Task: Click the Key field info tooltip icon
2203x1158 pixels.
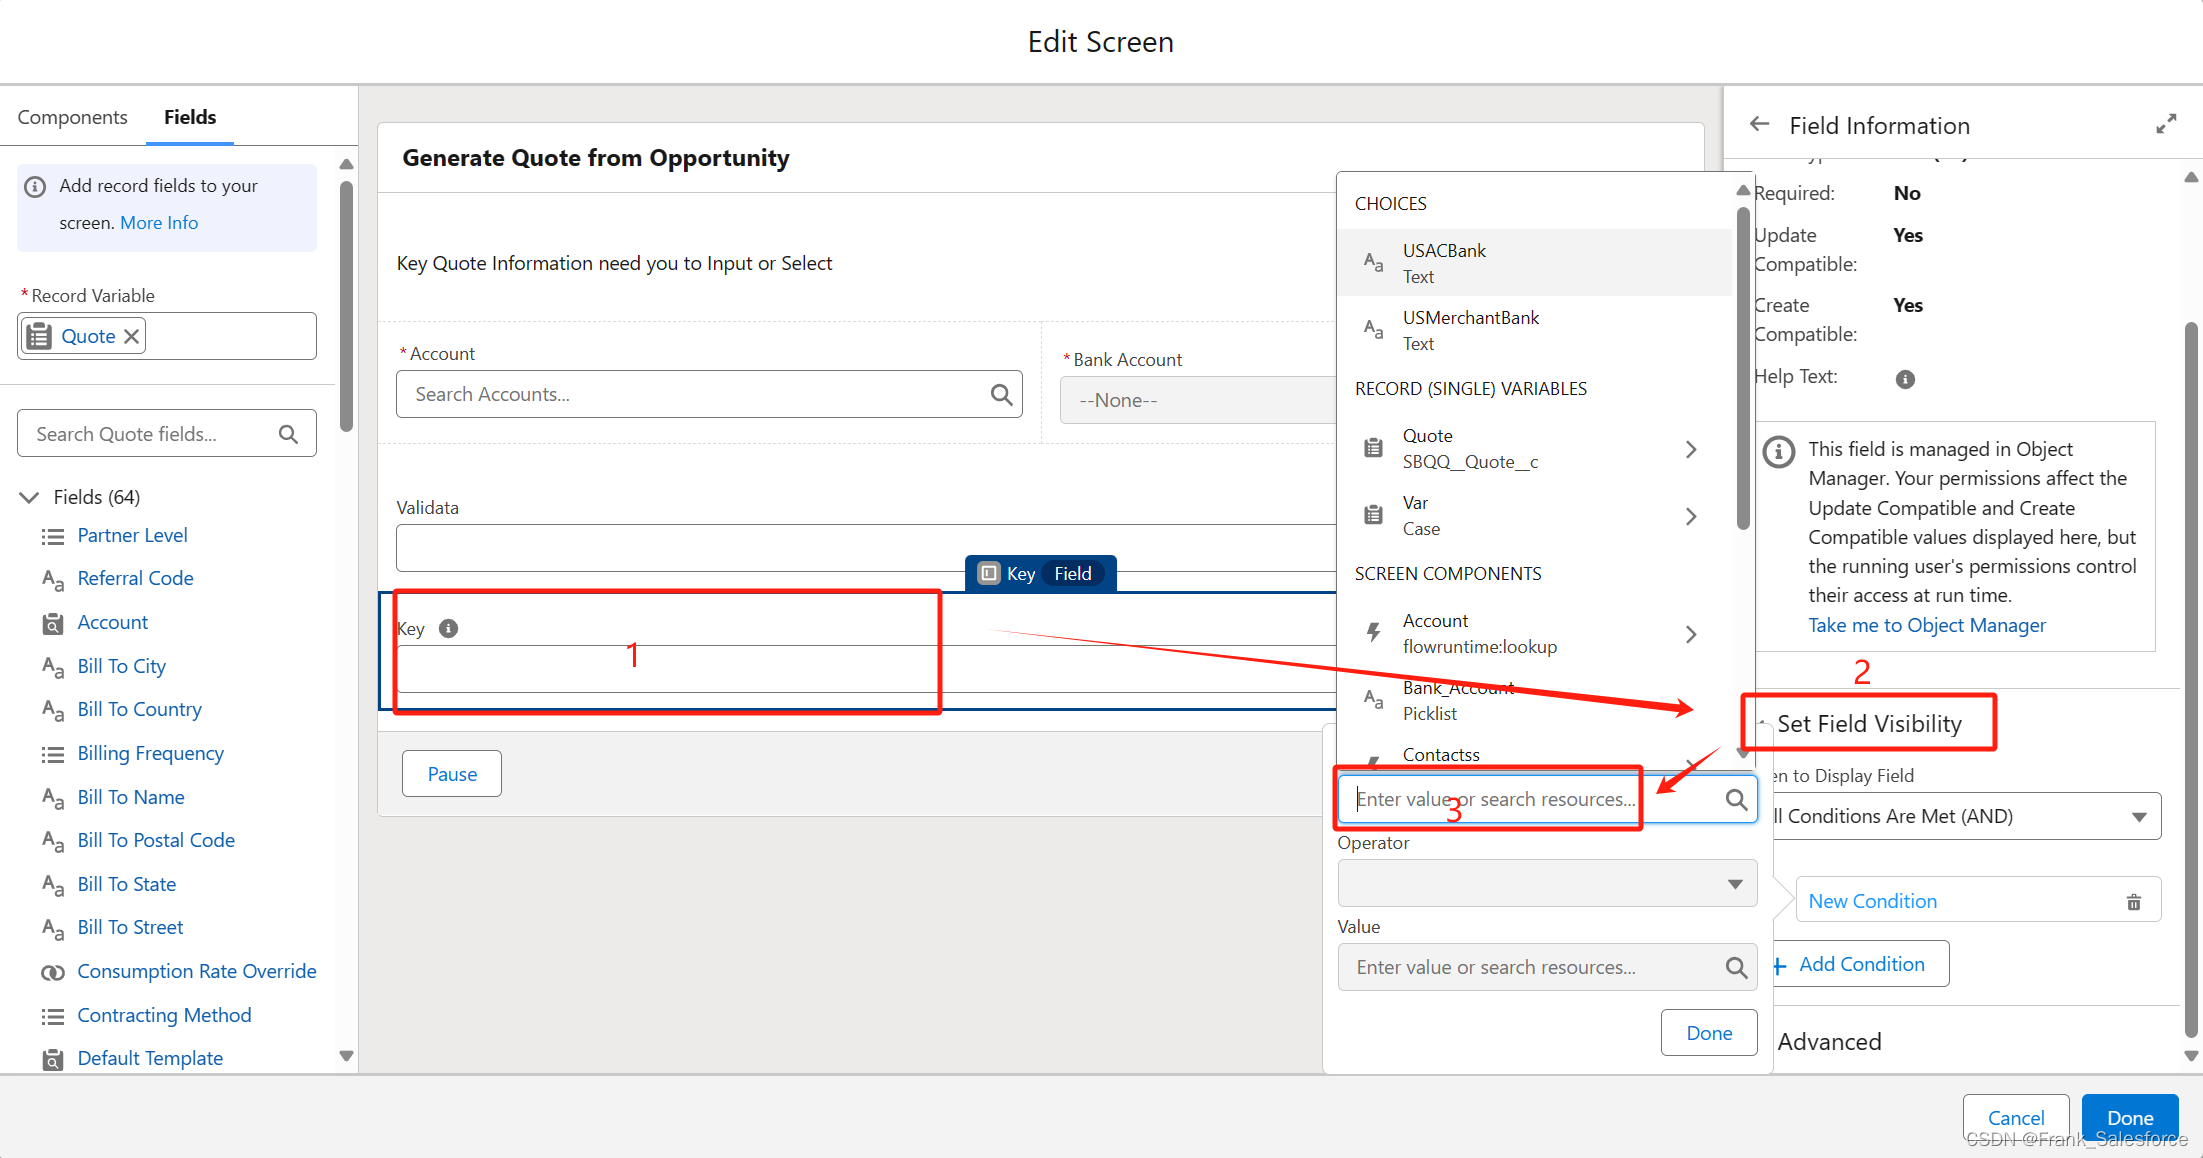Action: (x=449, y=629)
